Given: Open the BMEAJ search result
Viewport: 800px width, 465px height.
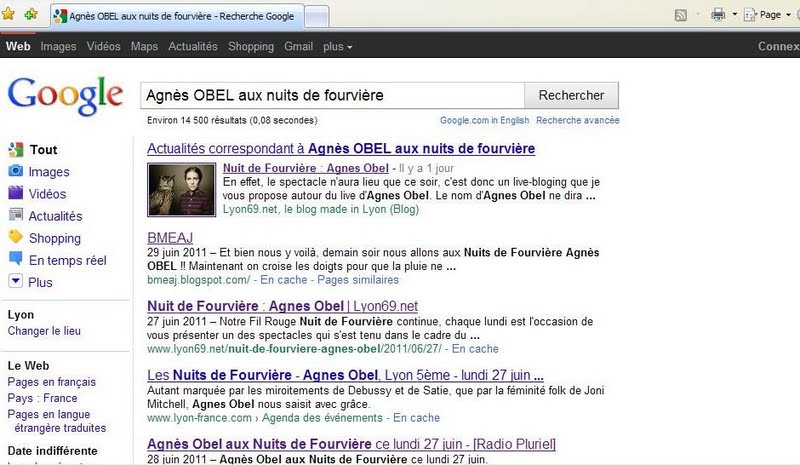Looking at the screenshot, I should click(170, 238).
